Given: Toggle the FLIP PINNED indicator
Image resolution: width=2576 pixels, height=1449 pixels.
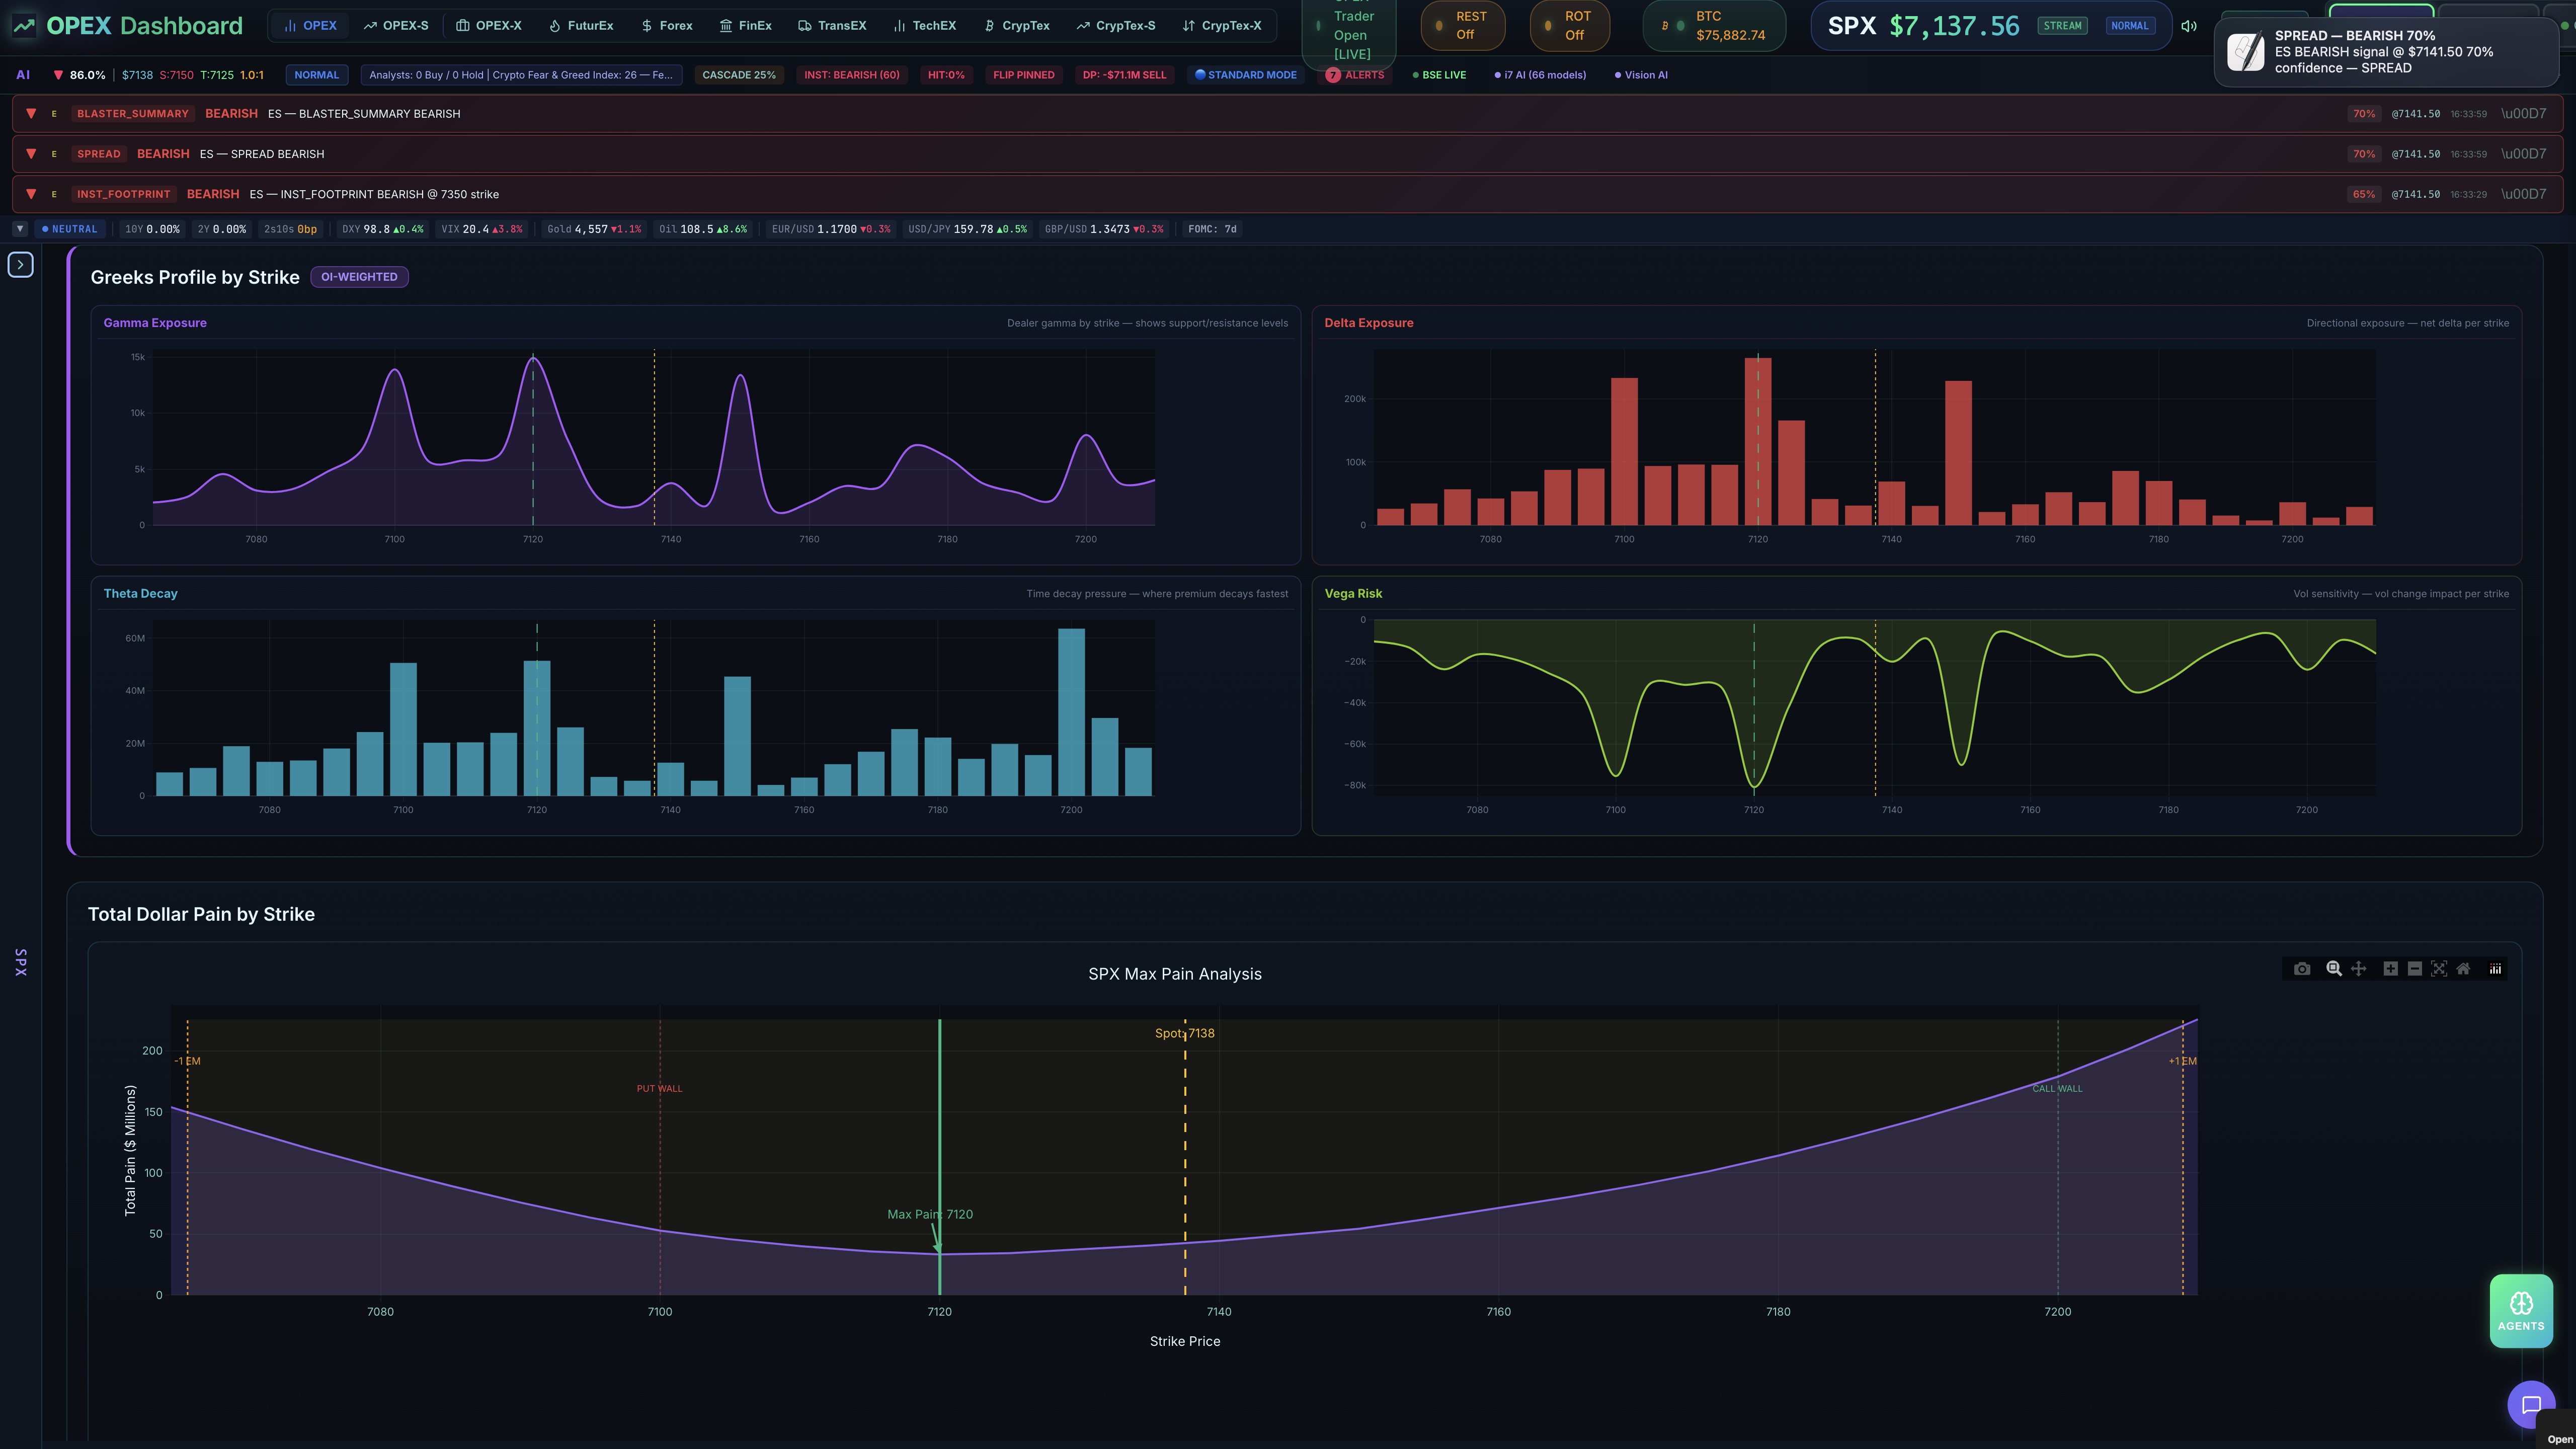Looking at the screenshot, I should (1023, 75).
